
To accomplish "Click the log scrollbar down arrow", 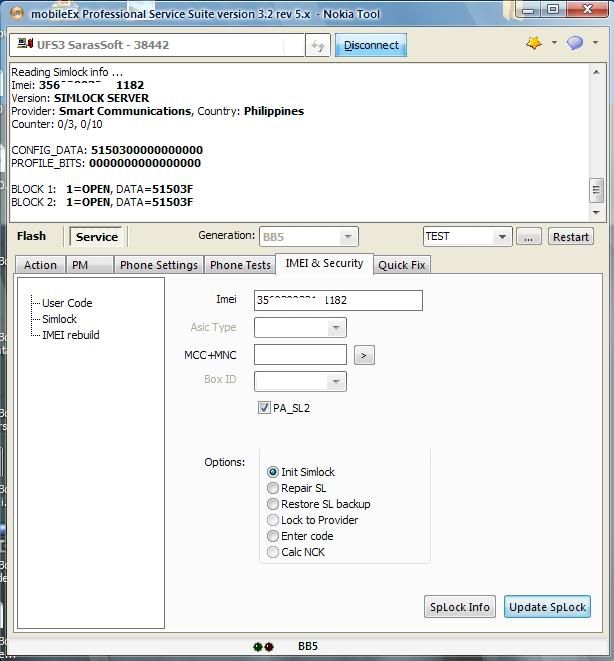I will click(x=596, y=212).
